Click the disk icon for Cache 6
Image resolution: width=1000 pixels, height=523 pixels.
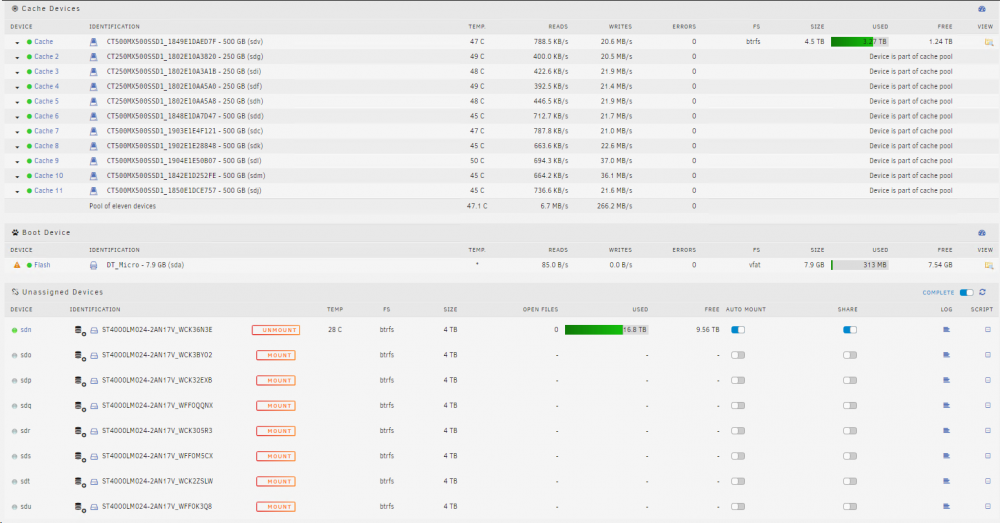(93, 116)
